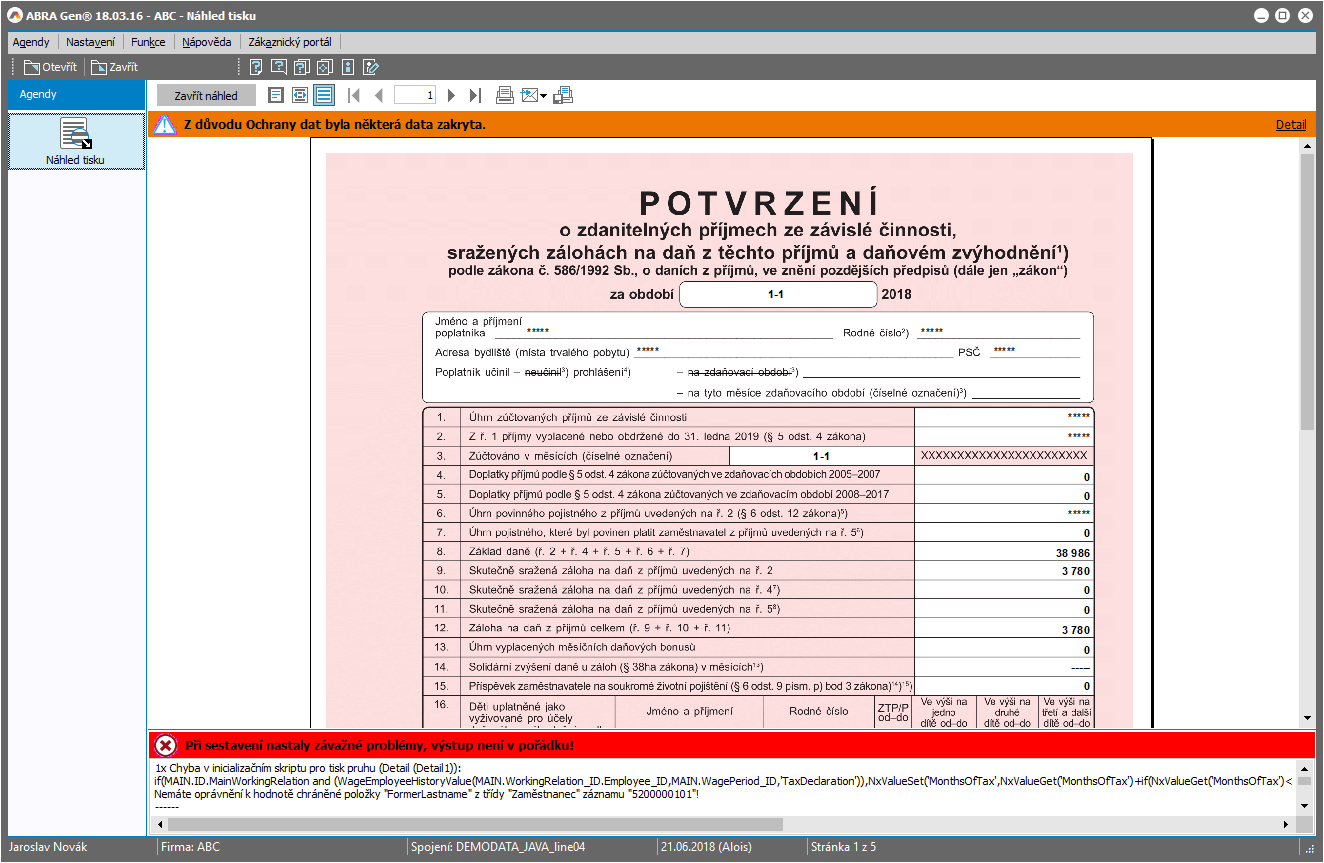The height and width of the screenshot is (863, 1324).
Task: Click the info icon in top toolbar
Action: [x=348, y=68]
